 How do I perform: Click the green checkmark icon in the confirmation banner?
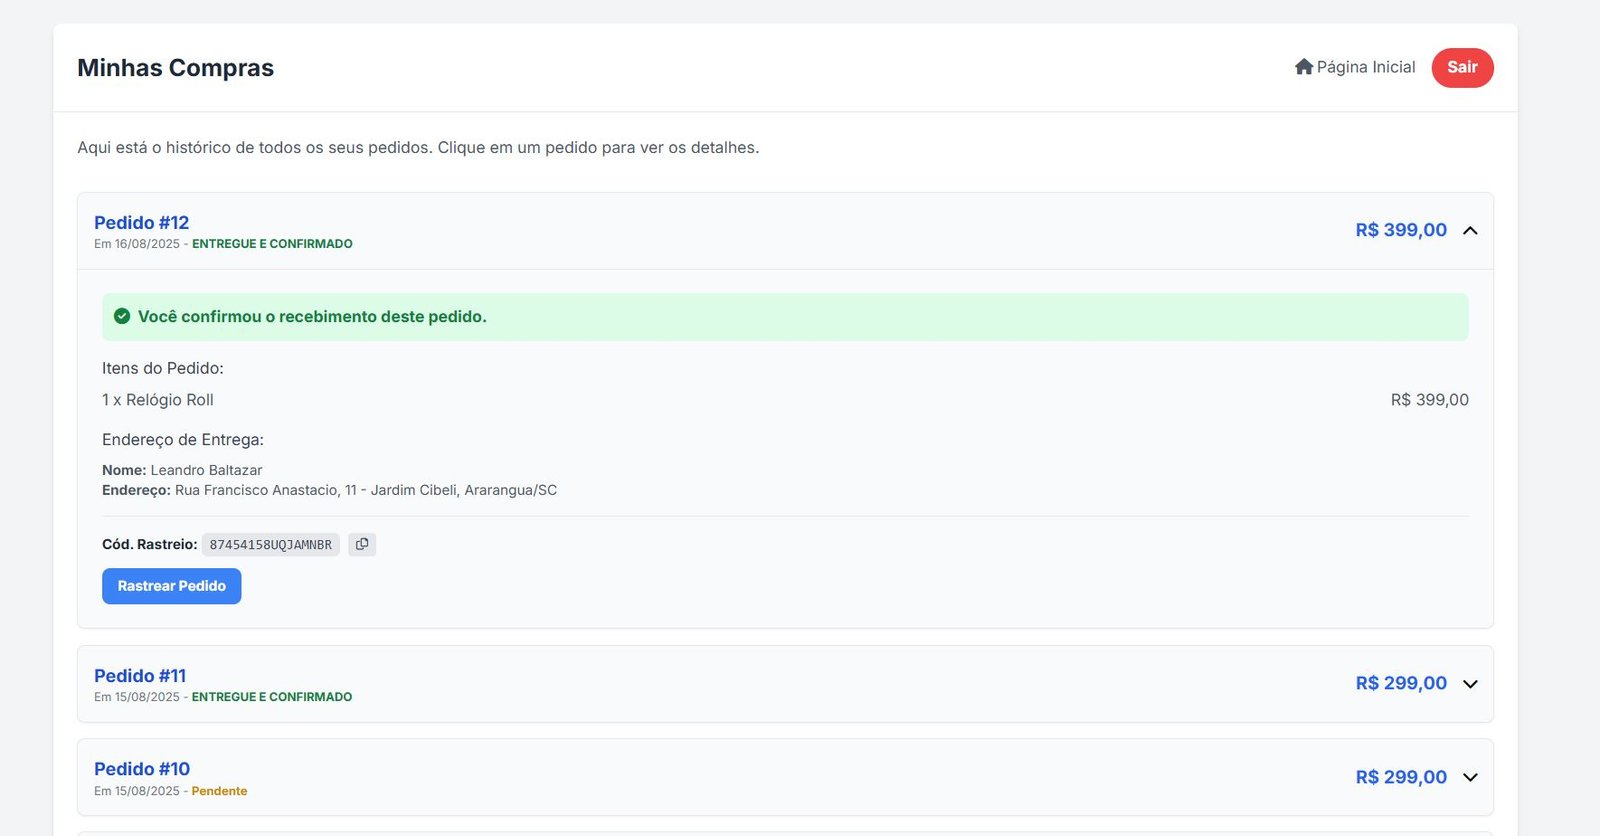click(122, 316)
